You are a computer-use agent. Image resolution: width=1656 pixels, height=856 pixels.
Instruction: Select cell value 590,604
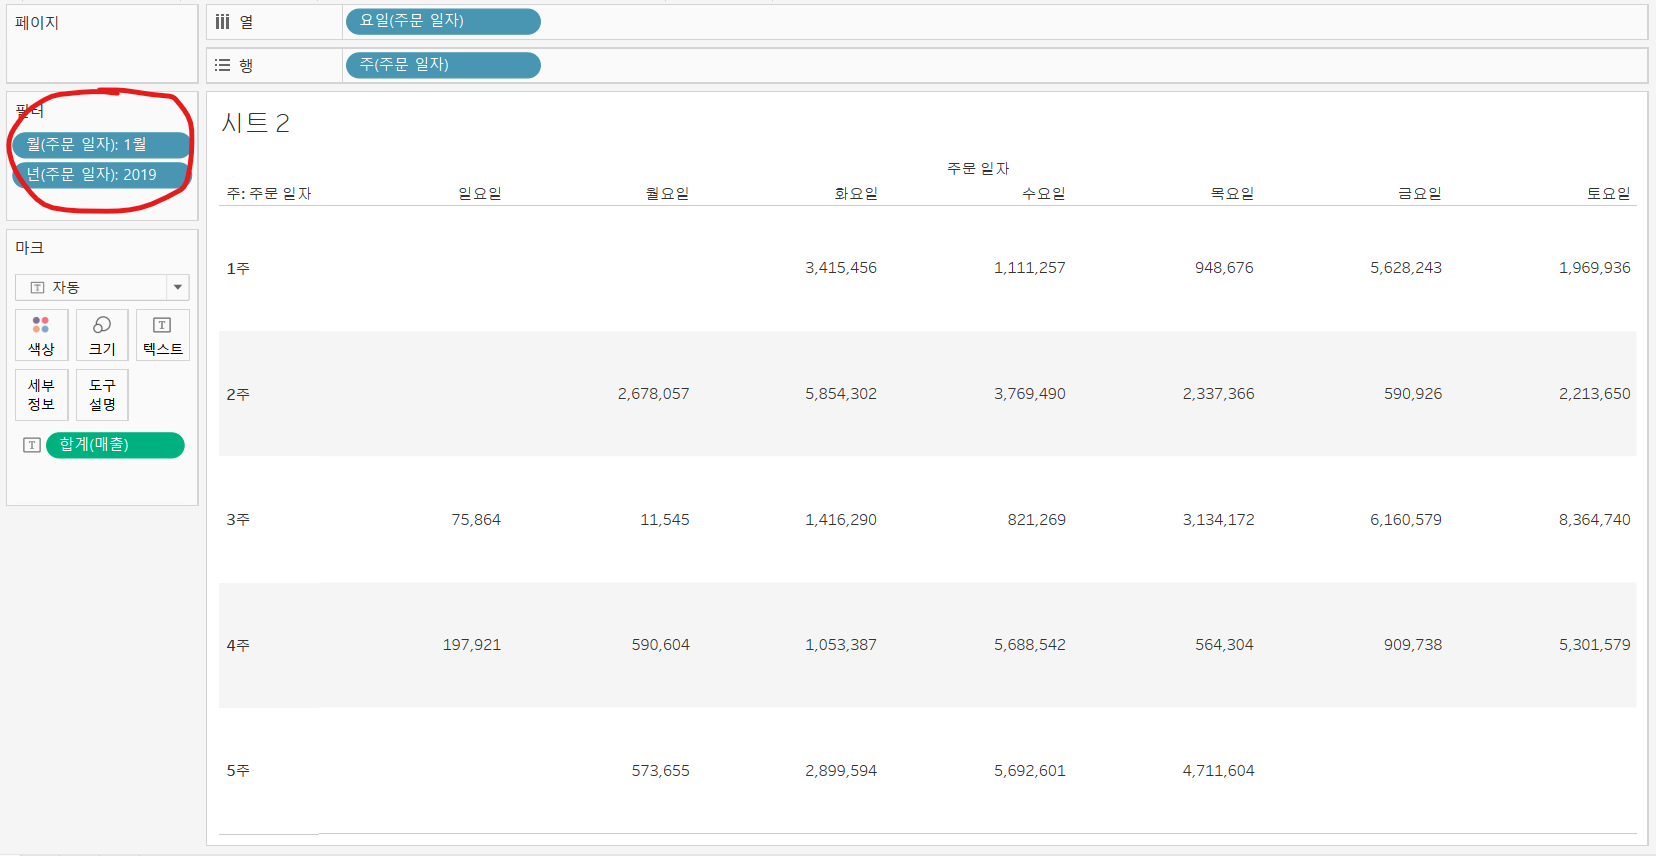[x=661, y=645]
